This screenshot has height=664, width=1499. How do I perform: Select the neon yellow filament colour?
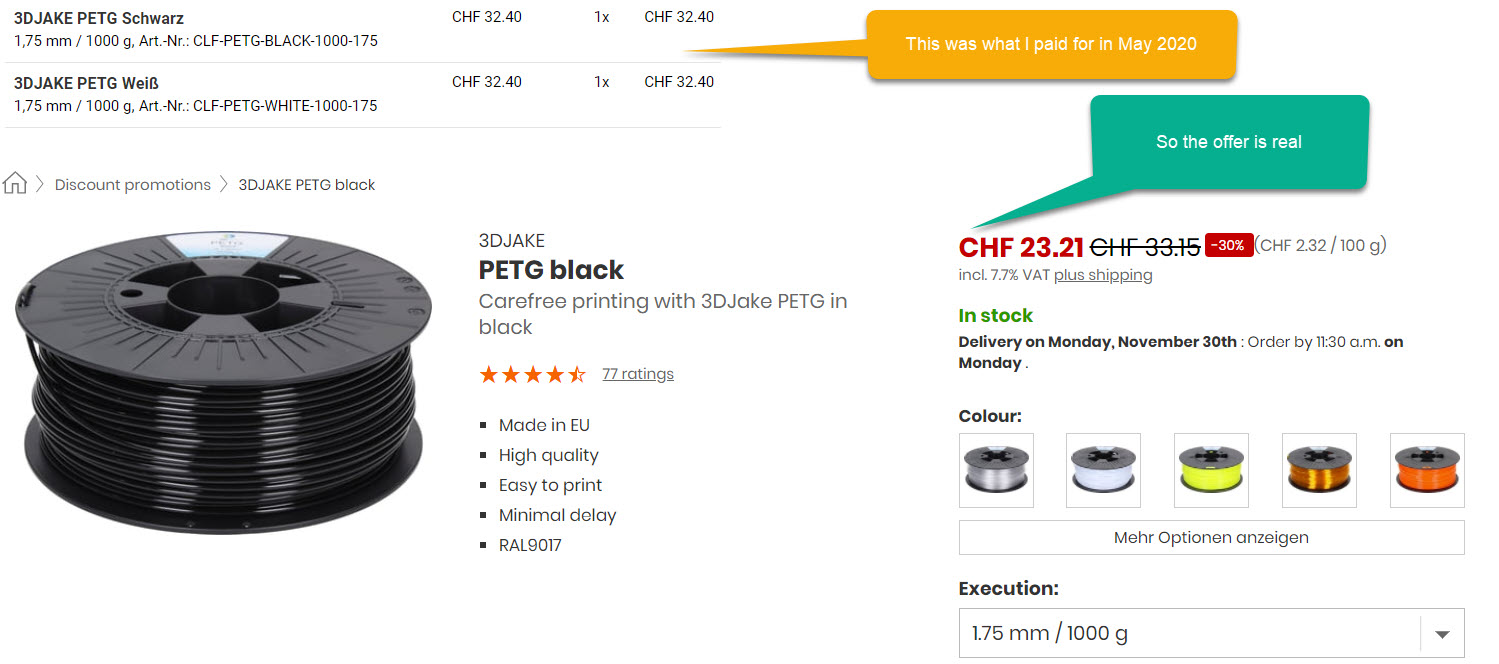(1211, 470)
